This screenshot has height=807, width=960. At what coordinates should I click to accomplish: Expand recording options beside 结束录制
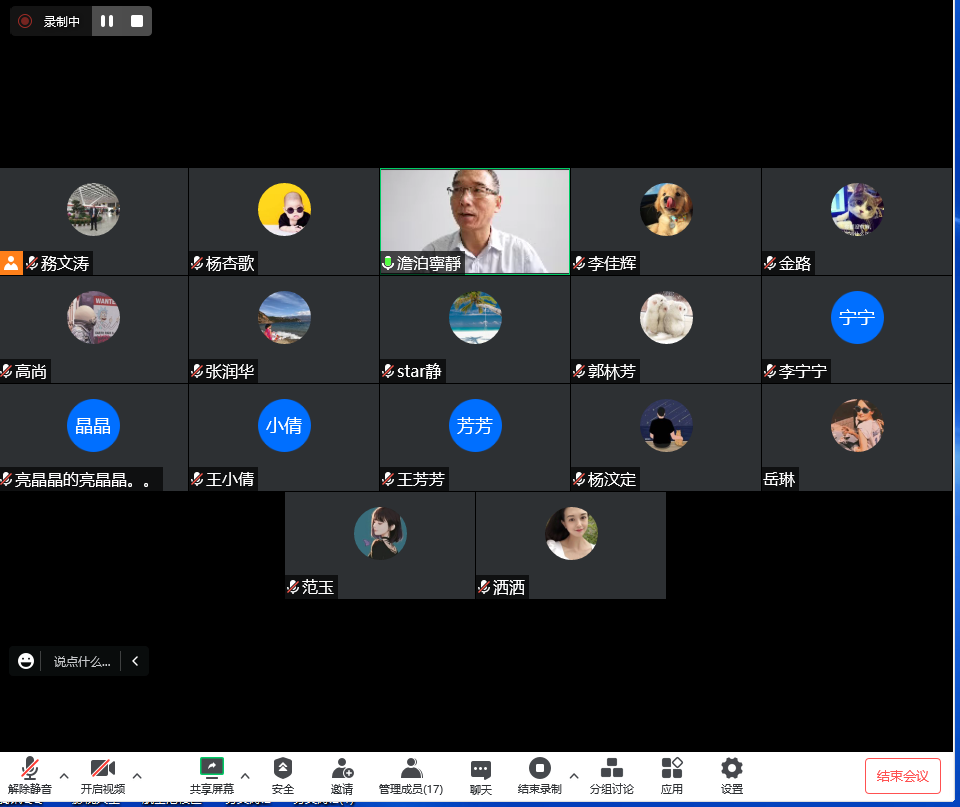573,775
